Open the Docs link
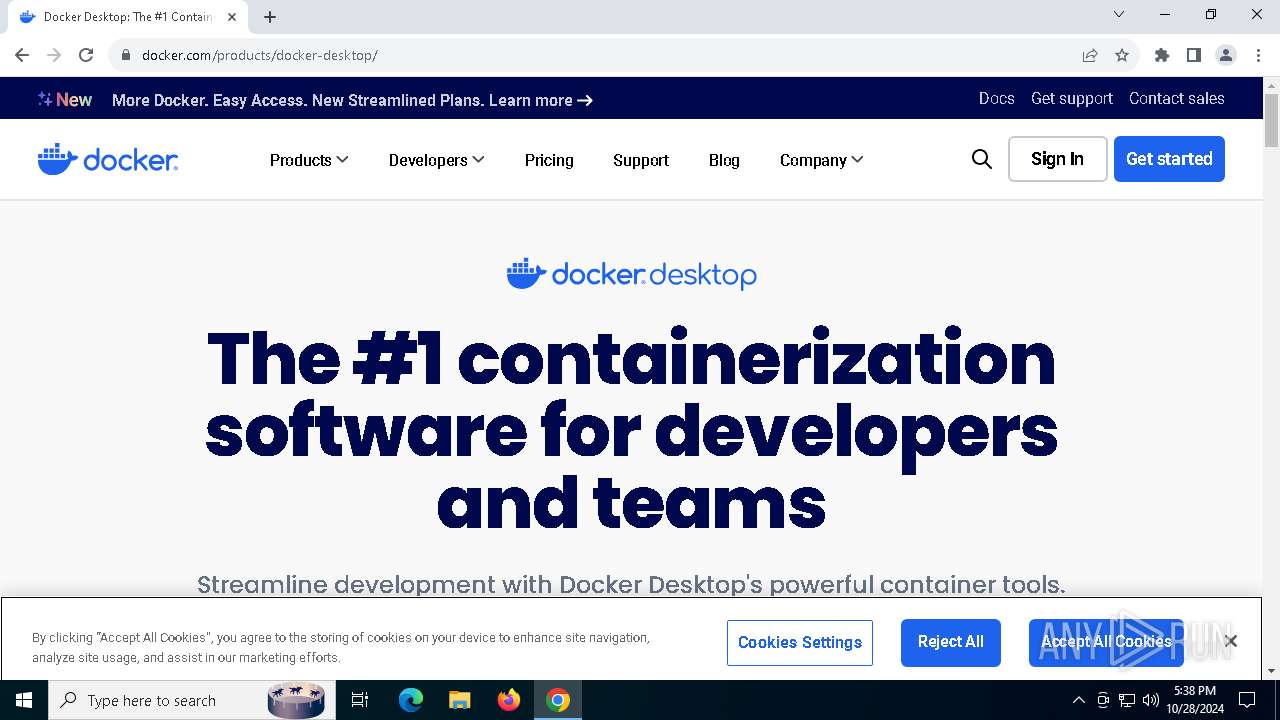The height and width of the screenshot is (720, 1280). 996,98
